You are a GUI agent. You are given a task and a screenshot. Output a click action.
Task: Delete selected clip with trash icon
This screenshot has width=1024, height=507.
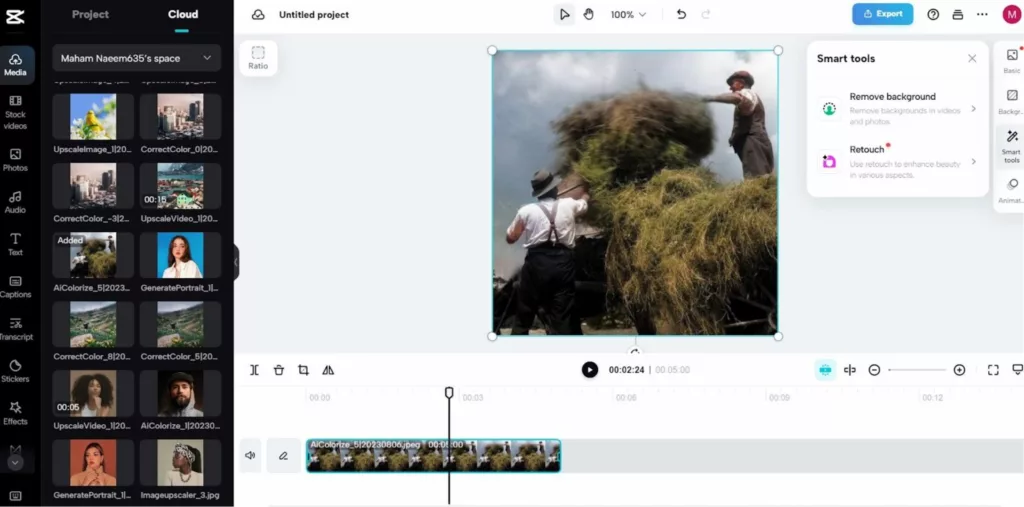(279, 370)
